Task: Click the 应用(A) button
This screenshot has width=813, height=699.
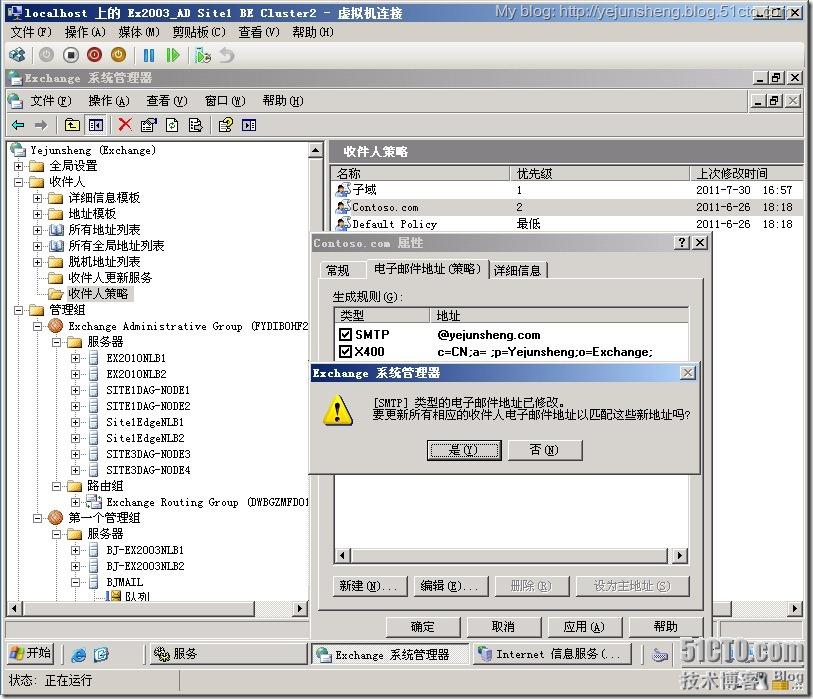Action: [x=584, y=627]
